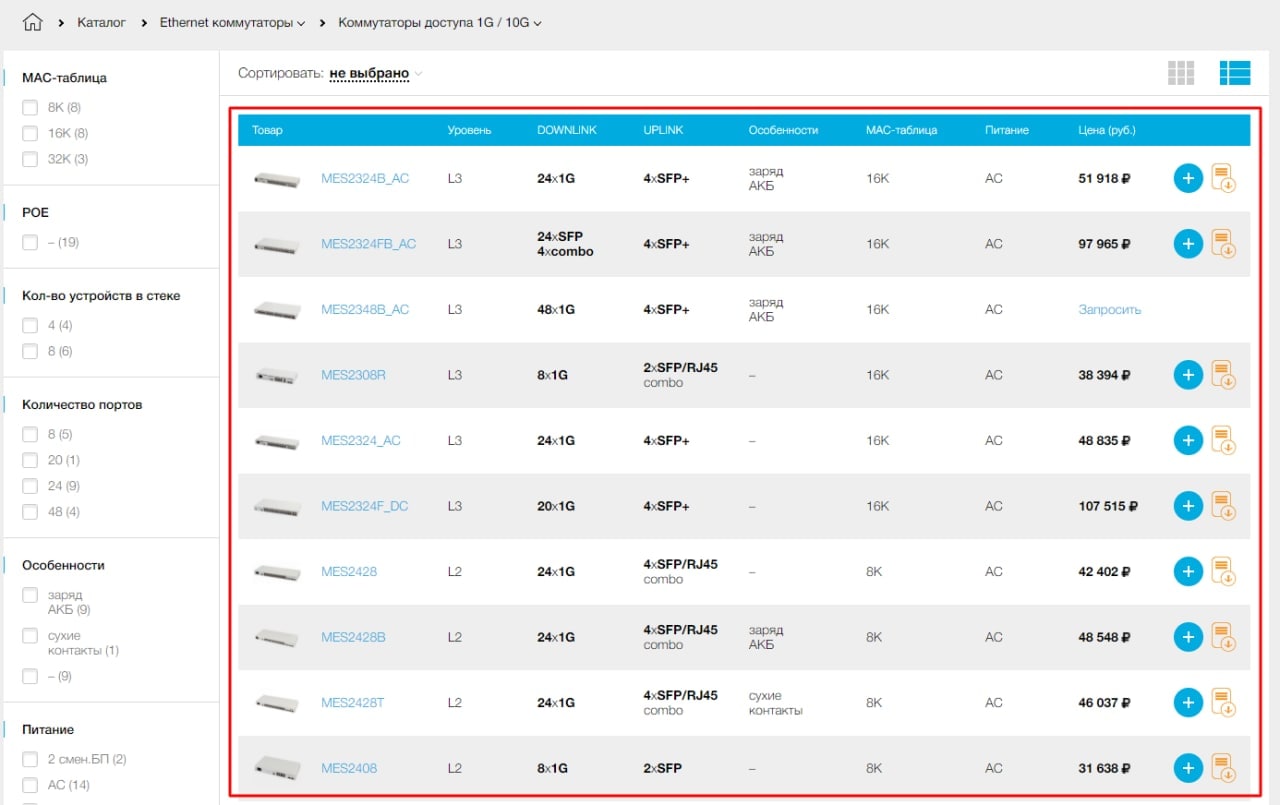Click the UPLINK column header
This screenshot has height=805, width=1280.
(664, 130)
